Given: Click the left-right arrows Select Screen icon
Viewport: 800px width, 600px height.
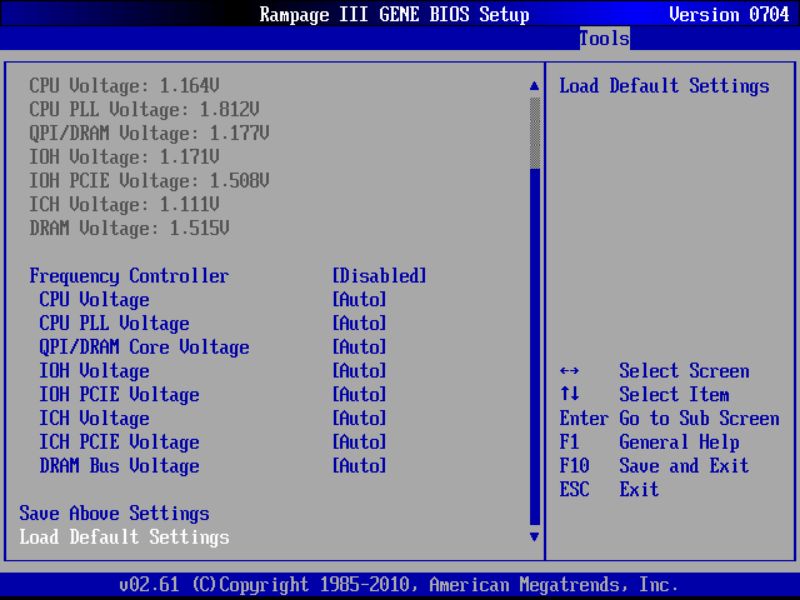Looking at the screenshot, I should pos(569,371).
